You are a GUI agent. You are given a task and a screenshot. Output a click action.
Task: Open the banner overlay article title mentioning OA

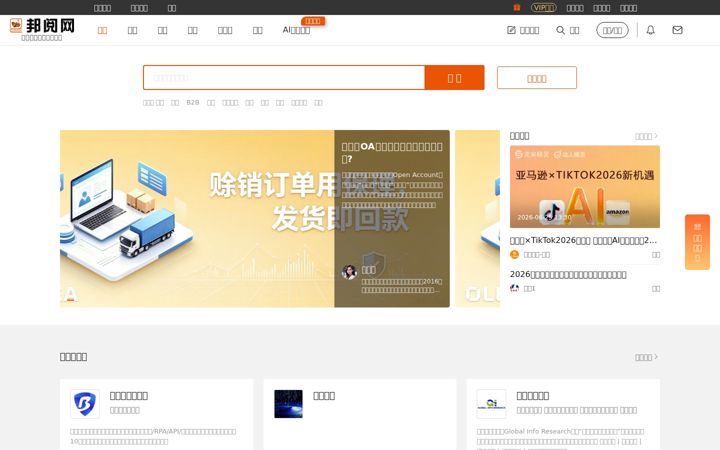click(x=392, y=152)
